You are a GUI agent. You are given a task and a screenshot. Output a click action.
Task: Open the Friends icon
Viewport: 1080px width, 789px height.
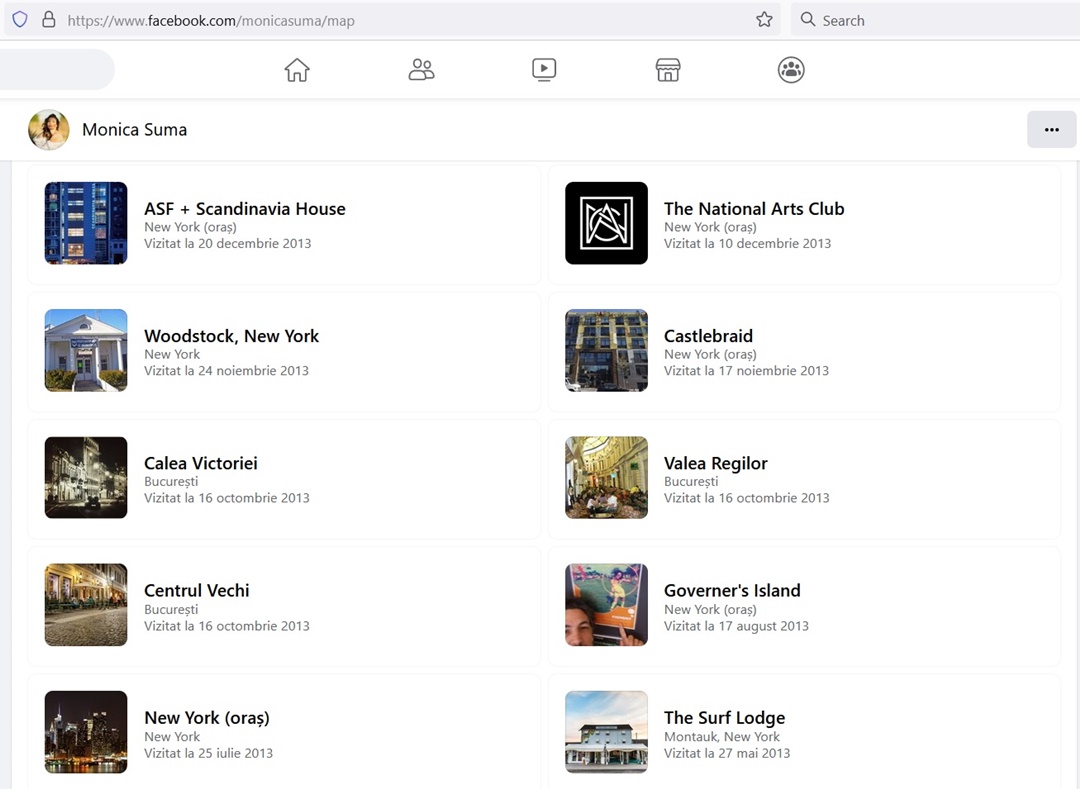pyautogui.click(x=421, y=70)
